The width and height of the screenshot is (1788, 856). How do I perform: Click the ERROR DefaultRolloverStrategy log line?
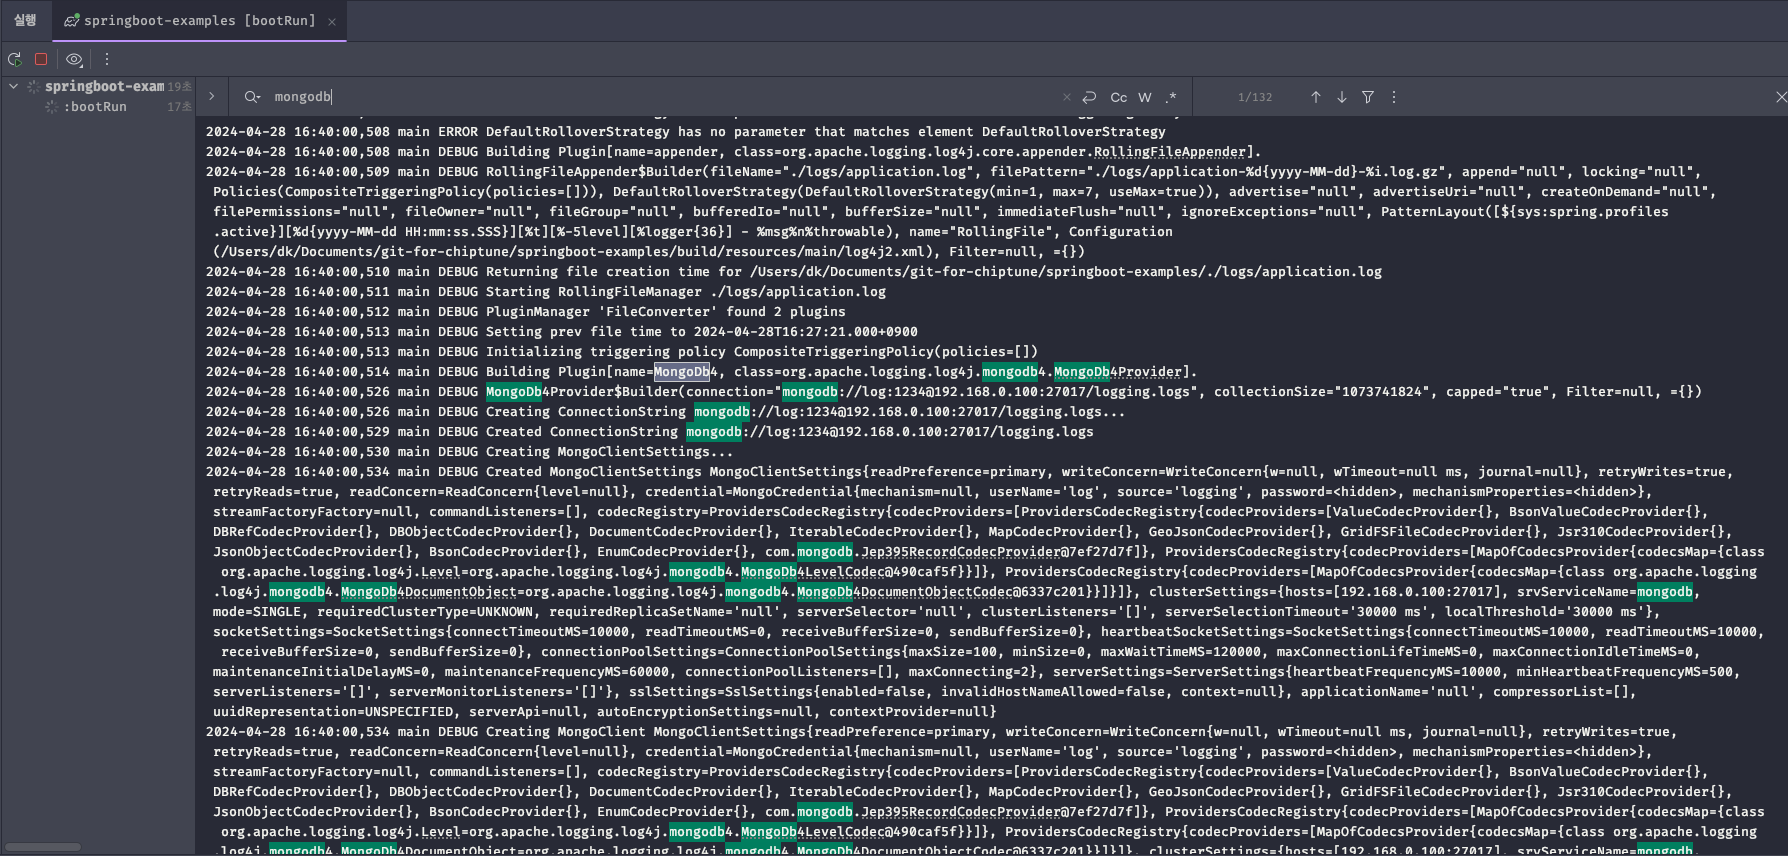[686, 132]
